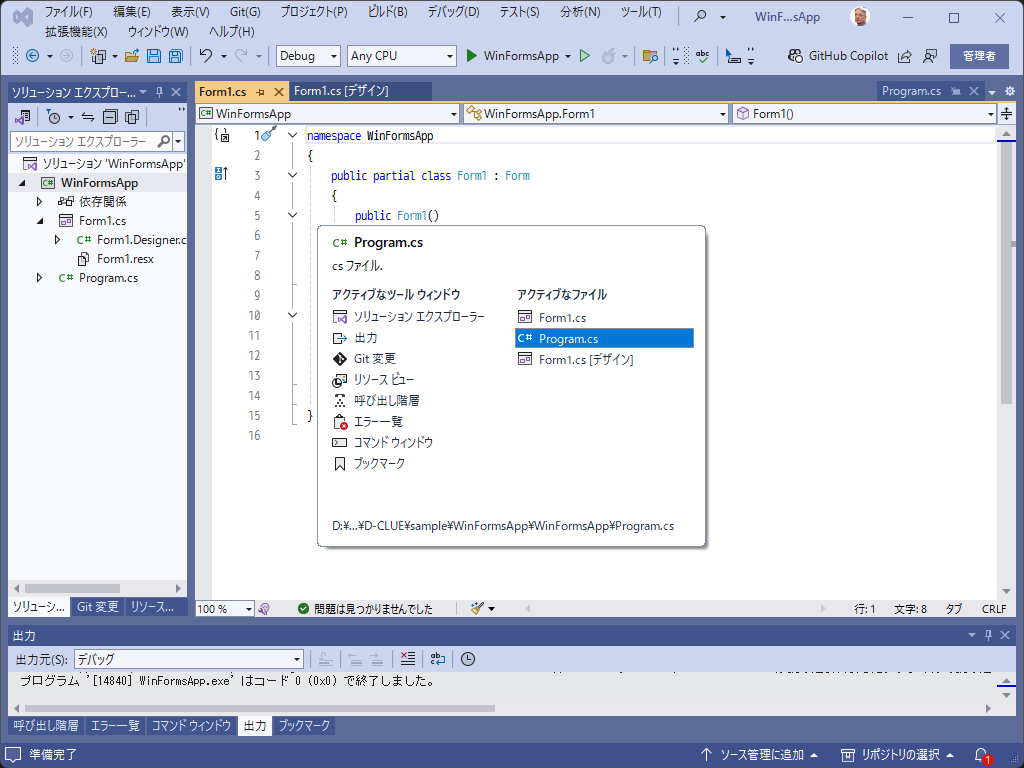Screen dimensions: 1024x768
Task: Click the navigate backward arrow icon
Action: pyautogui.click(x=32, y=56)
